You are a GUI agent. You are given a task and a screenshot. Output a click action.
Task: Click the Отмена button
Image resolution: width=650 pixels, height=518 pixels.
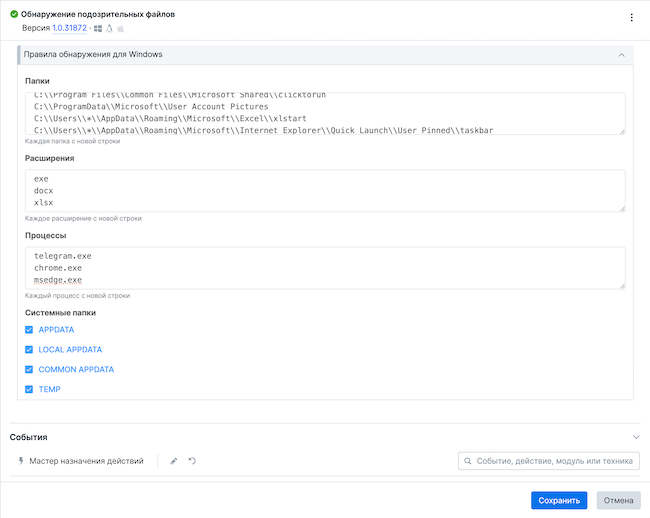618,500
